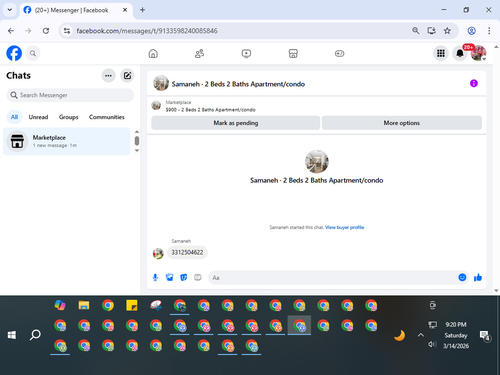The width and height of the screenshot is (500, 375).
Task: Click the conversation header title Samaneh
Action: coord(238,84)
